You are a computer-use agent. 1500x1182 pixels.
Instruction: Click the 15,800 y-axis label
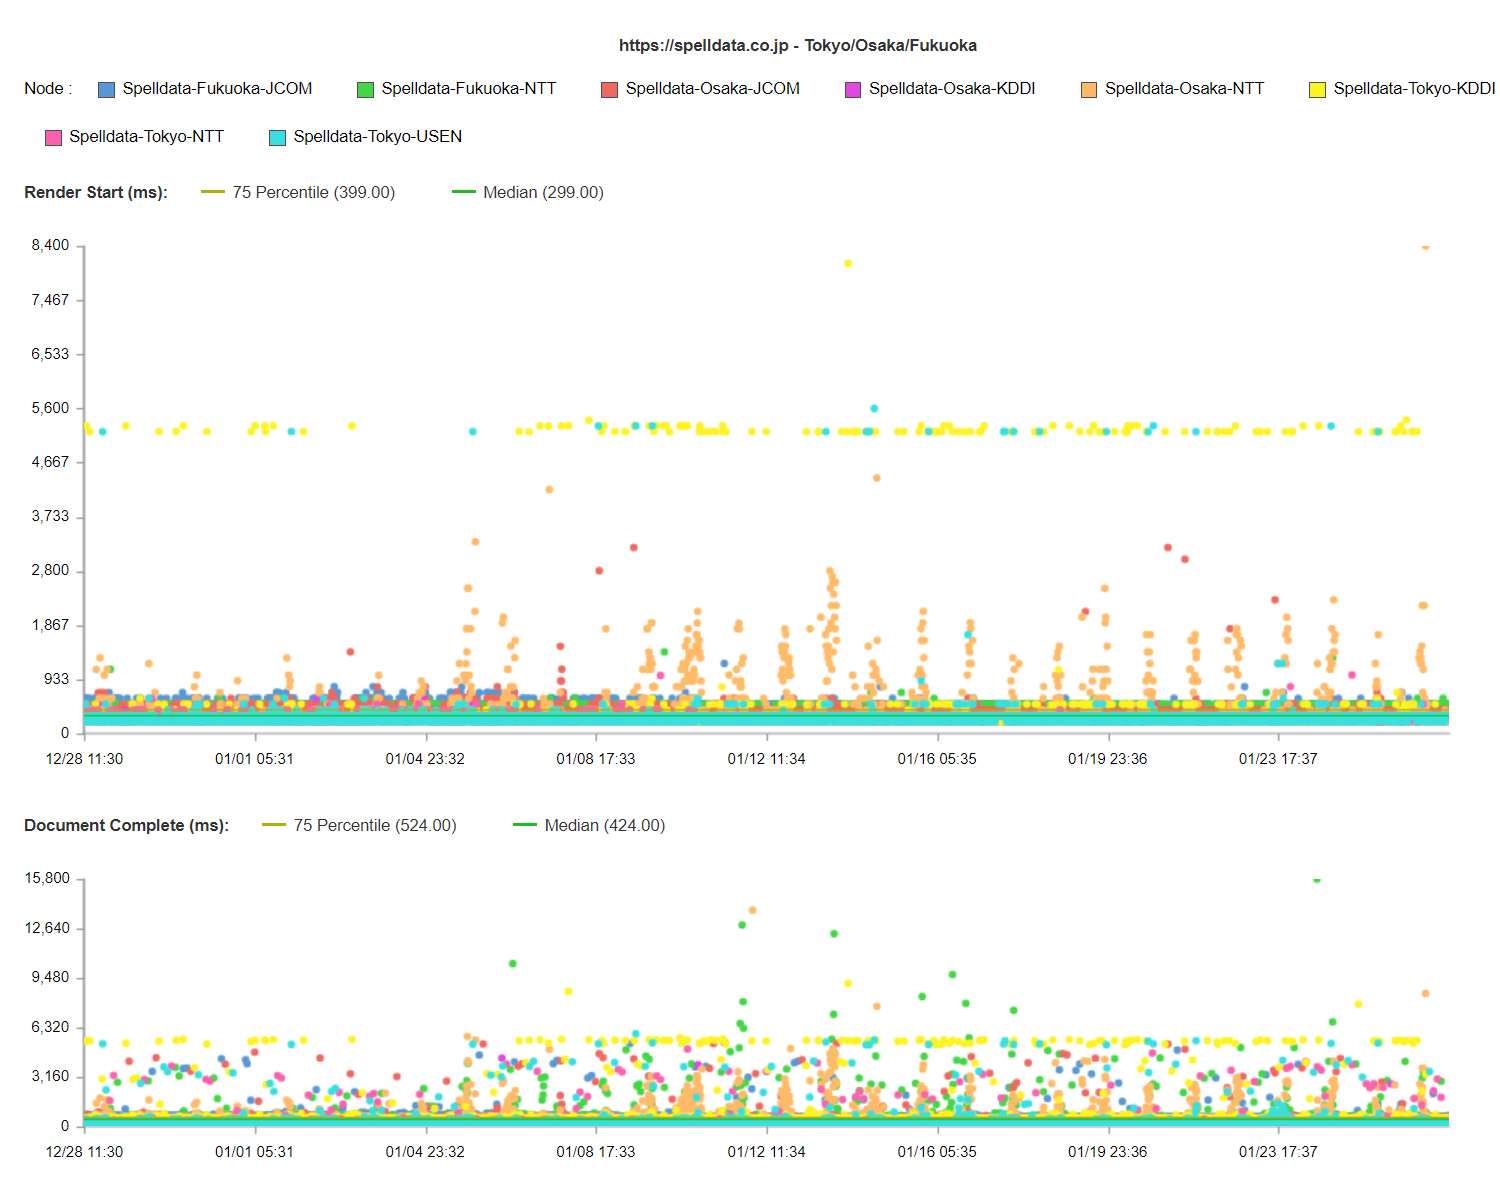pyautogui.click(x=47, y=879)
